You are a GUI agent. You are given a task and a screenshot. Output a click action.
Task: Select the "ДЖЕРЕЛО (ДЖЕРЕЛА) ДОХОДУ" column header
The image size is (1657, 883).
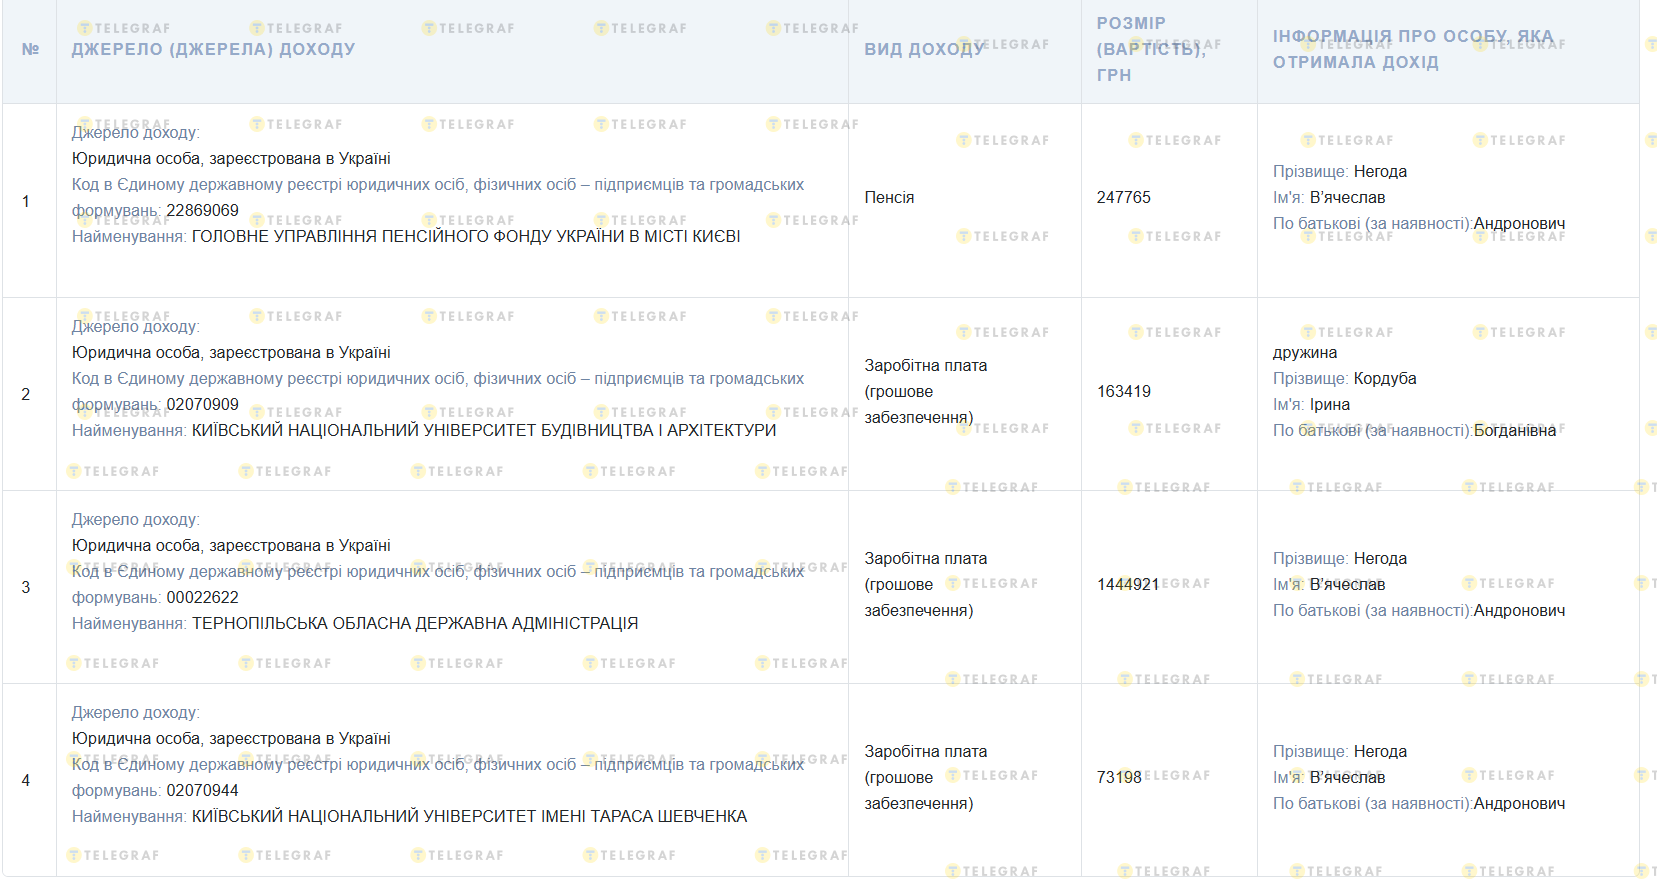click(x=213, y=49)
